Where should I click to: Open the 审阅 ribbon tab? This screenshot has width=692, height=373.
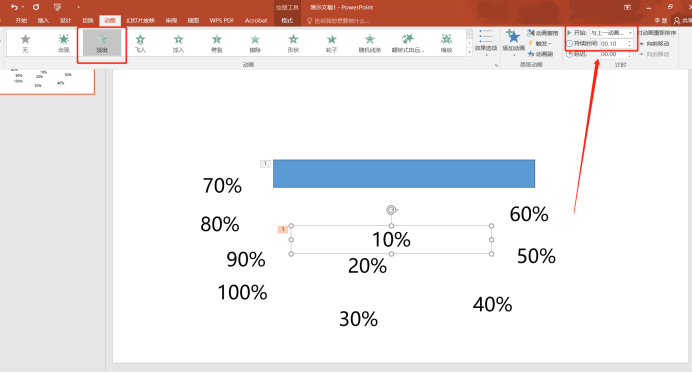point(171,20)
